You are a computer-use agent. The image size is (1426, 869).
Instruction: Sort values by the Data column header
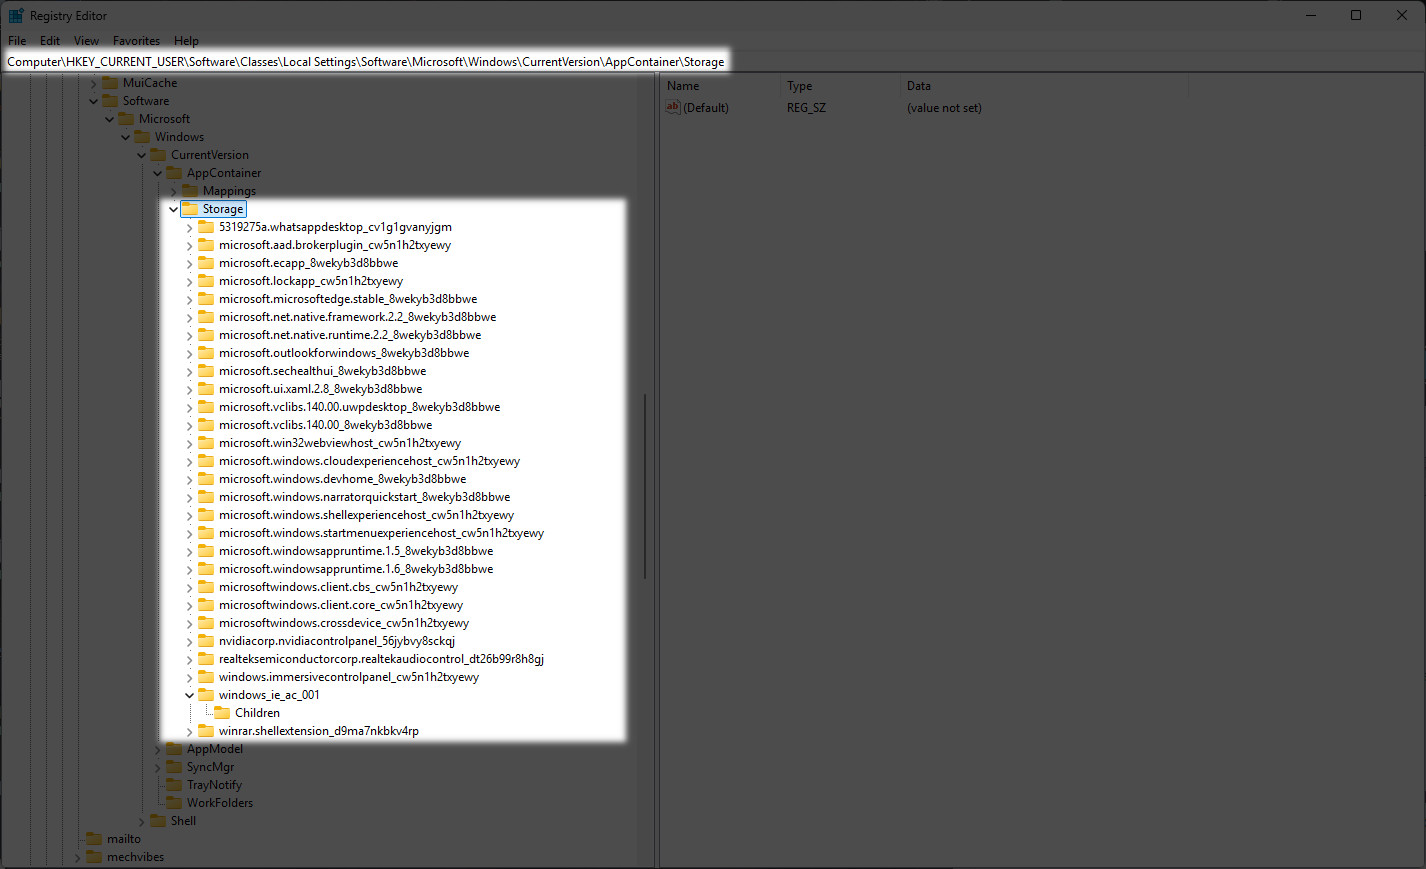(1044, 86)
